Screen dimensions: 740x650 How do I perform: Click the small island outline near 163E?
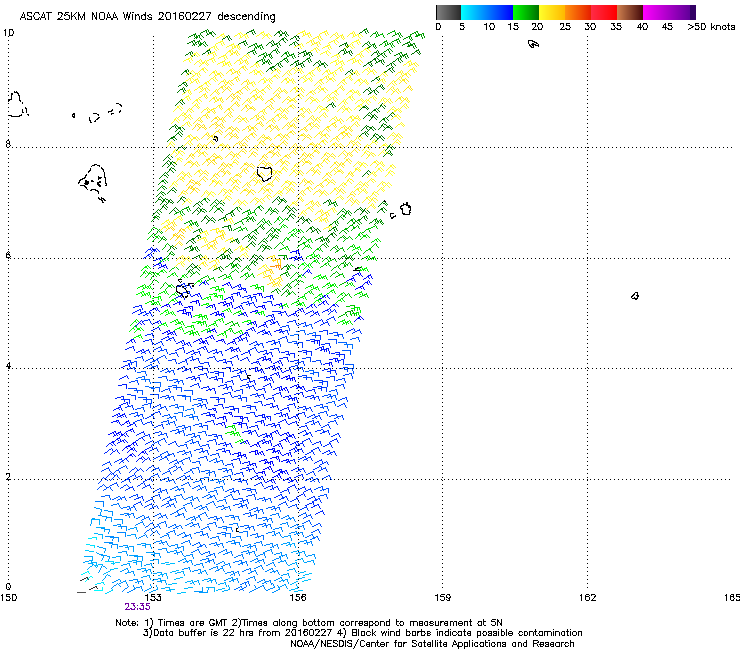pos(635,296)
